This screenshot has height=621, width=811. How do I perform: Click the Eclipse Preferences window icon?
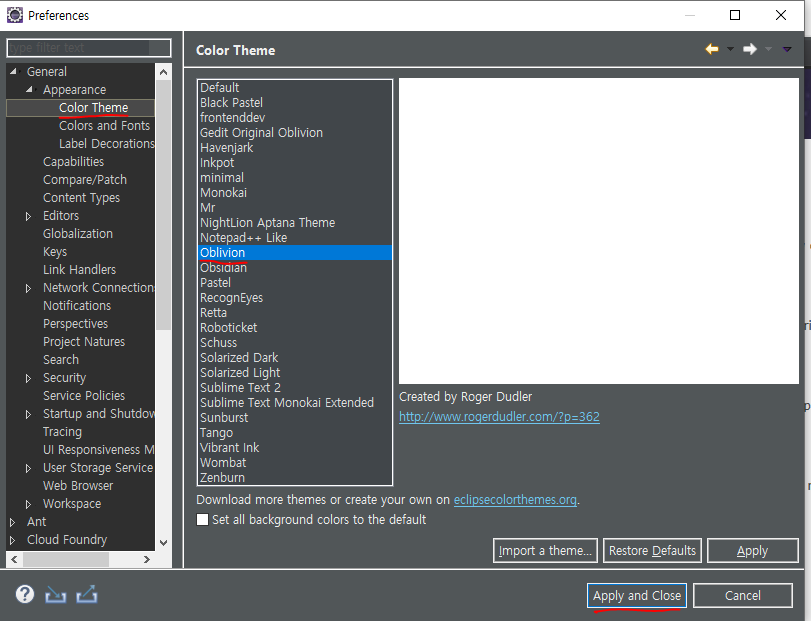coord(14,15)
